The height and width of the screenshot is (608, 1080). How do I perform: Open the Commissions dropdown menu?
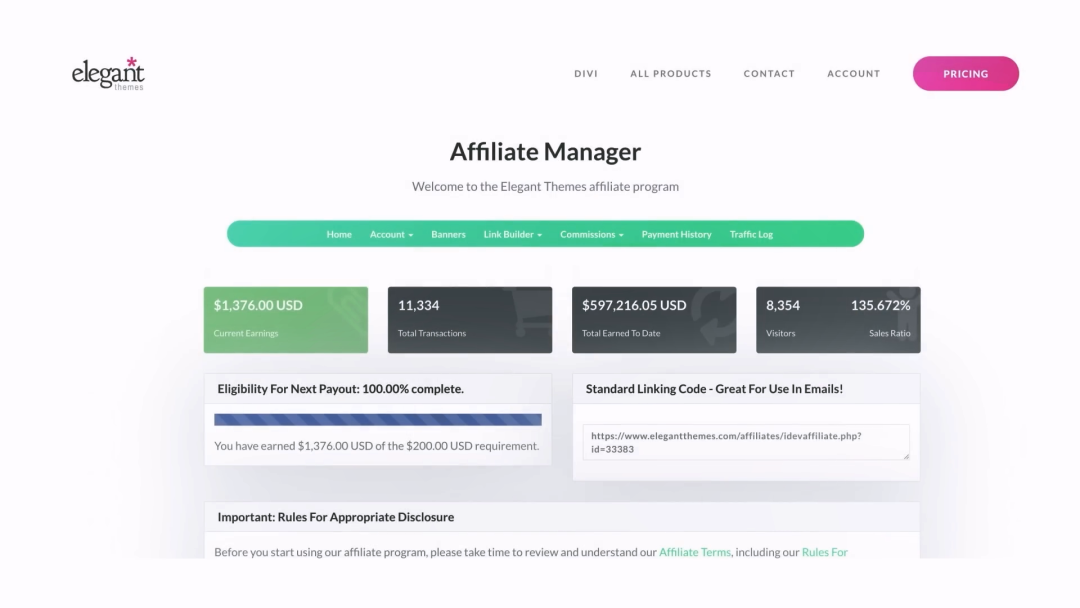[x=592, y=234]
